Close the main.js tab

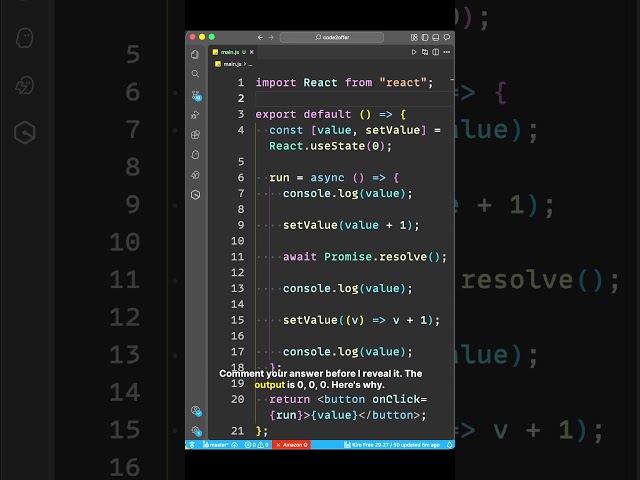pos(252,52)
